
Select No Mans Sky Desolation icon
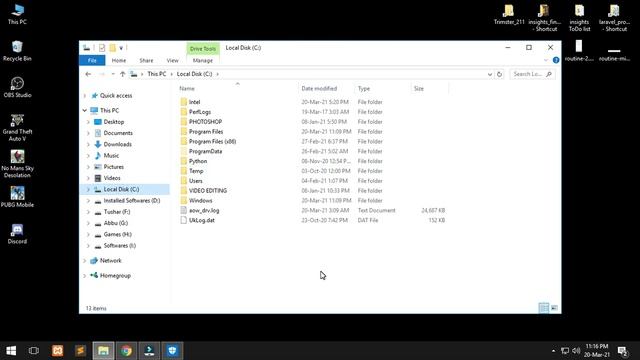click(x=17, y=164)
